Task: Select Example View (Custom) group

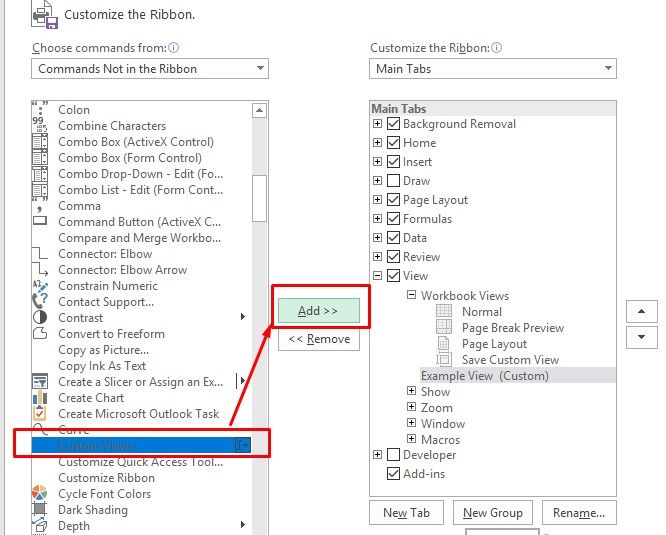Action: 485,376
